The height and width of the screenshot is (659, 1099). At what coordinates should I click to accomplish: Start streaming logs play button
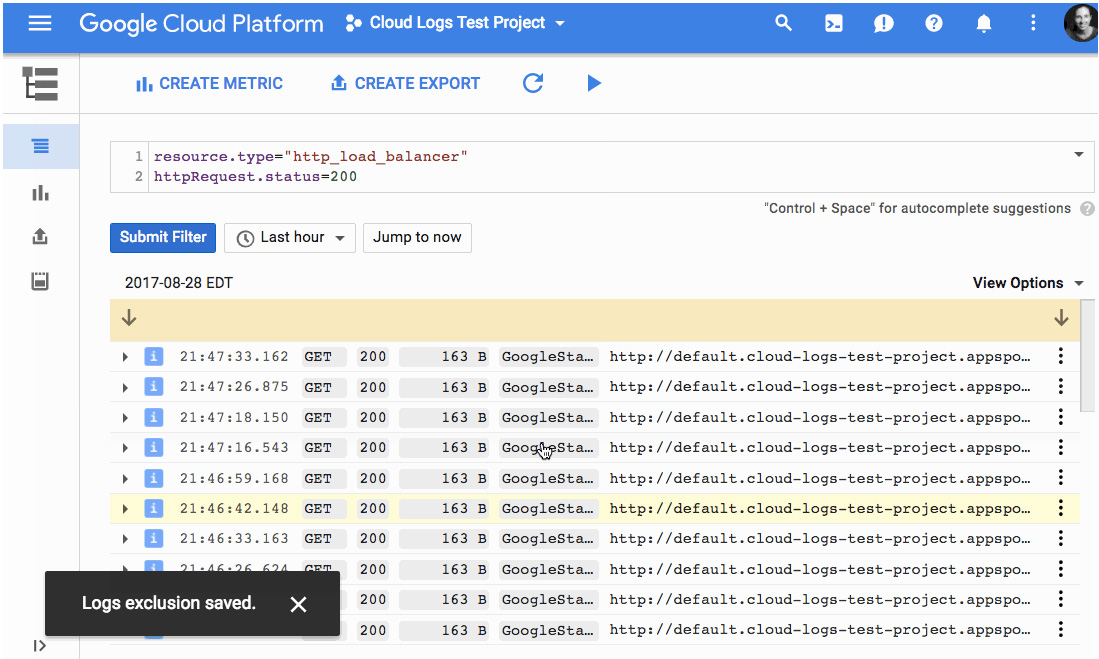tap(594, 83)
